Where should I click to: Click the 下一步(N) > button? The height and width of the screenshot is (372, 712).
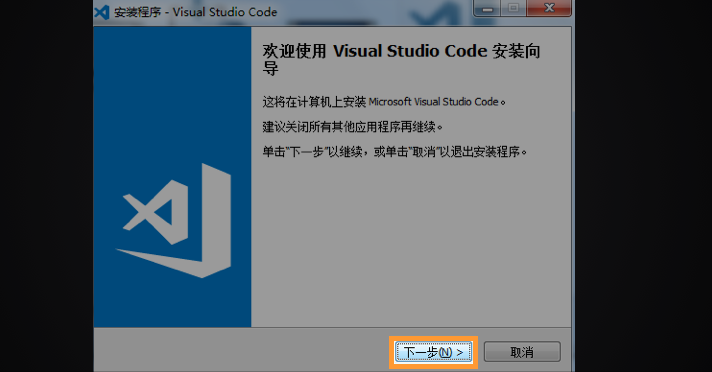coord(433,352)
